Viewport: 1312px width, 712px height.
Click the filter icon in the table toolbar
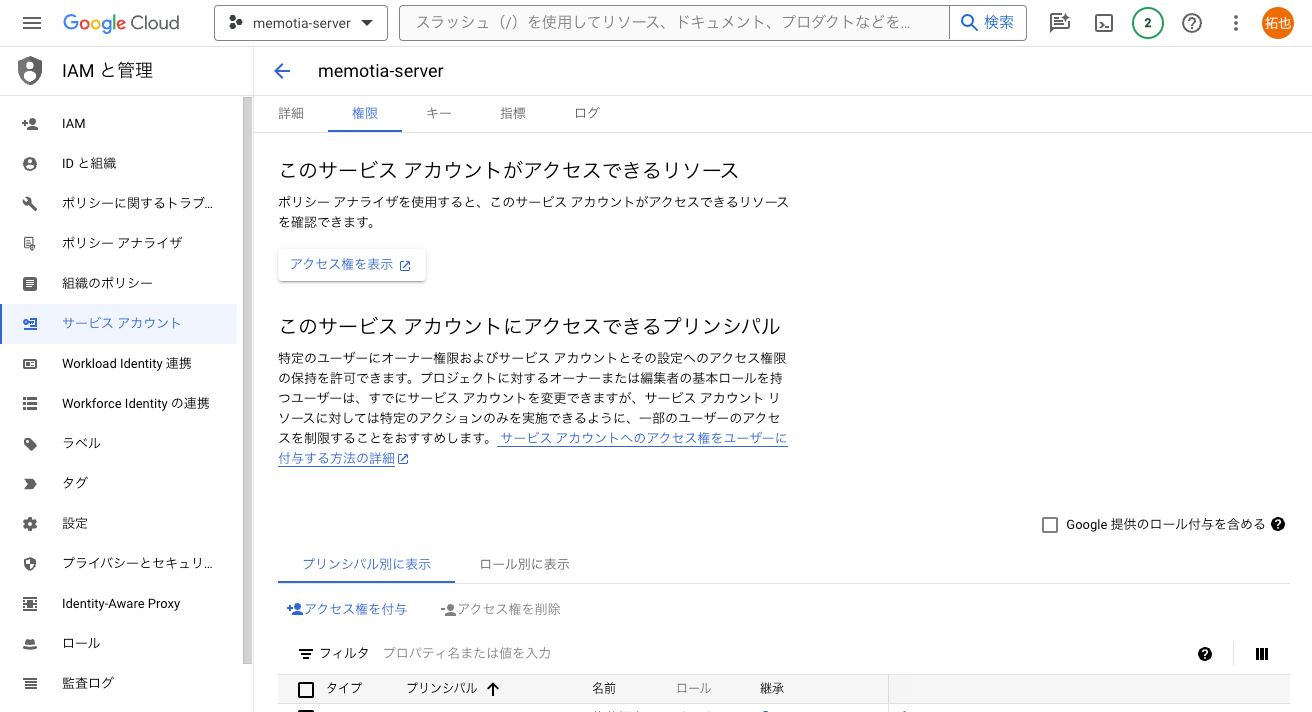[307, 653]
